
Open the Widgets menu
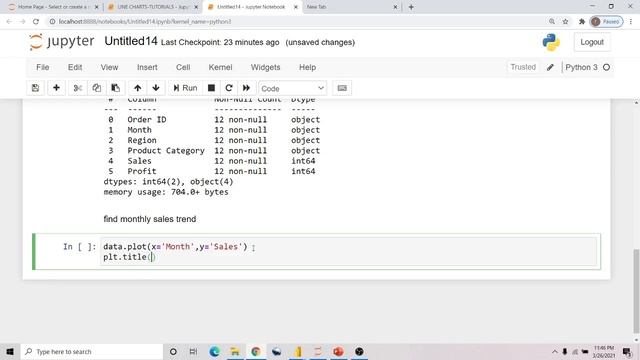click(265, 67)
